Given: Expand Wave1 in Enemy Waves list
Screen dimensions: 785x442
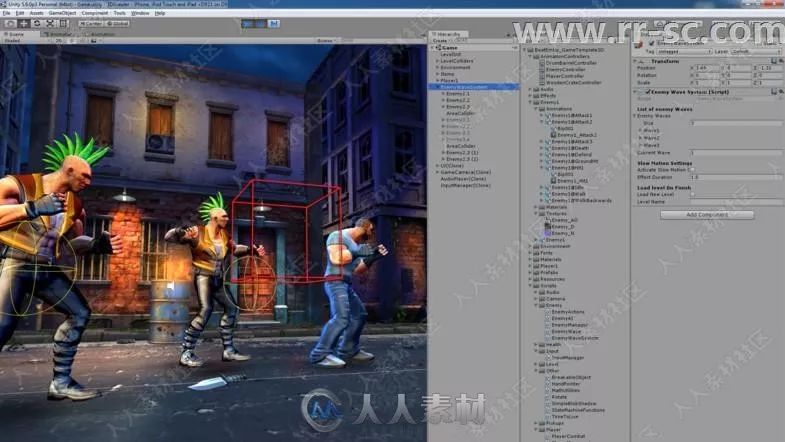Looking at the screenshot, I should point(642,130).
